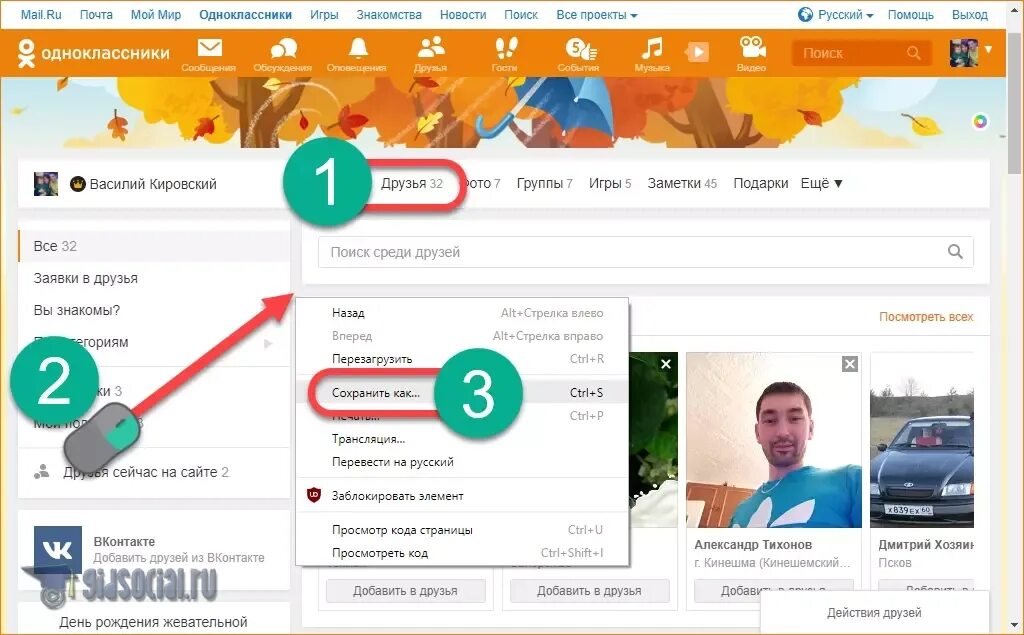
Task: Click the leftmost Добавить в друзья button
Action: pyautogui.click(x=406, y=591)
